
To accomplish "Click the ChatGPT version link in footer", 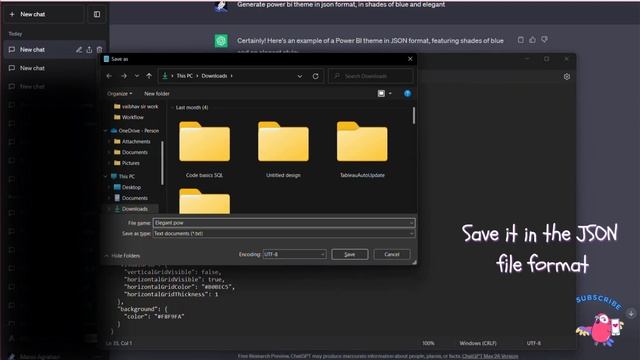I will click(490, 356).
